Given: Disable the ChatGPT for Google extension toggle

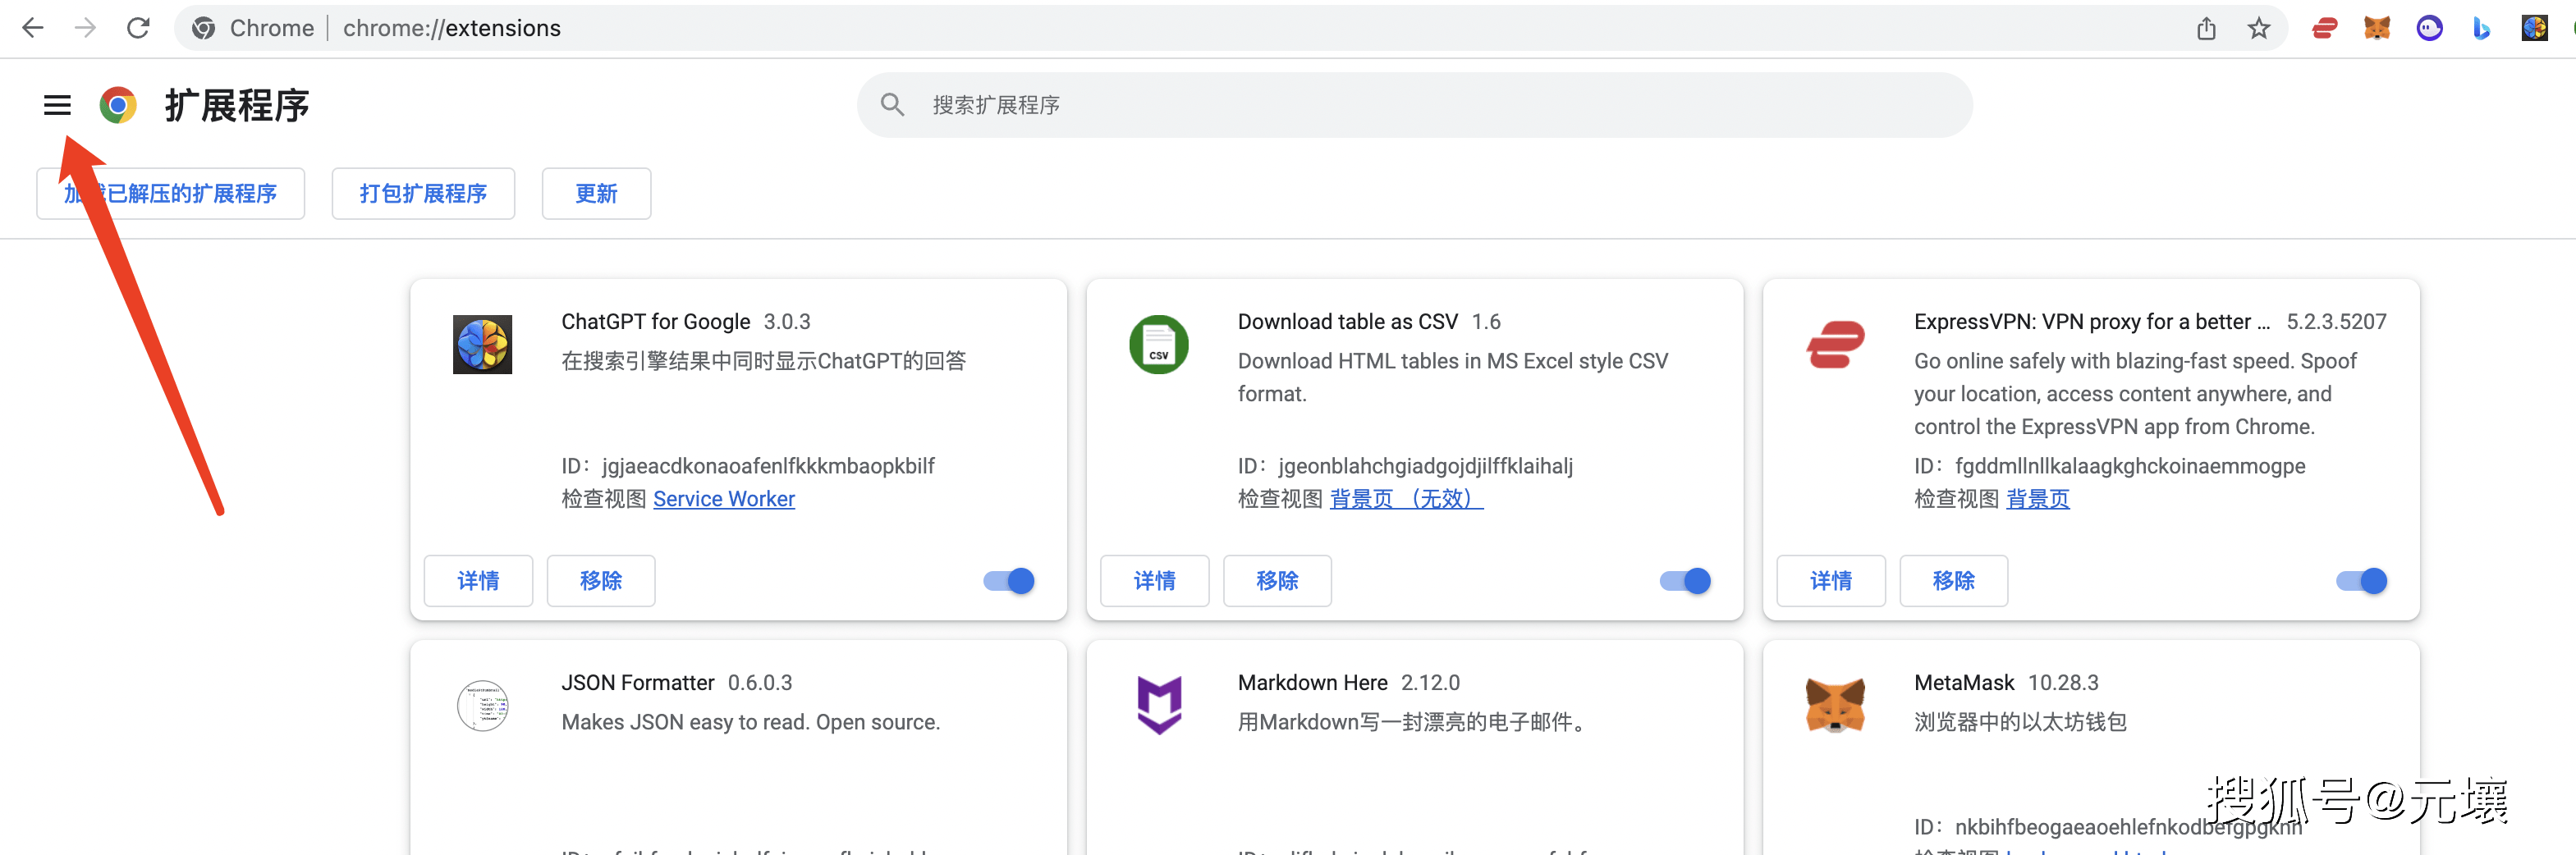Looking at the screenshot, I should coord(1007,580).
